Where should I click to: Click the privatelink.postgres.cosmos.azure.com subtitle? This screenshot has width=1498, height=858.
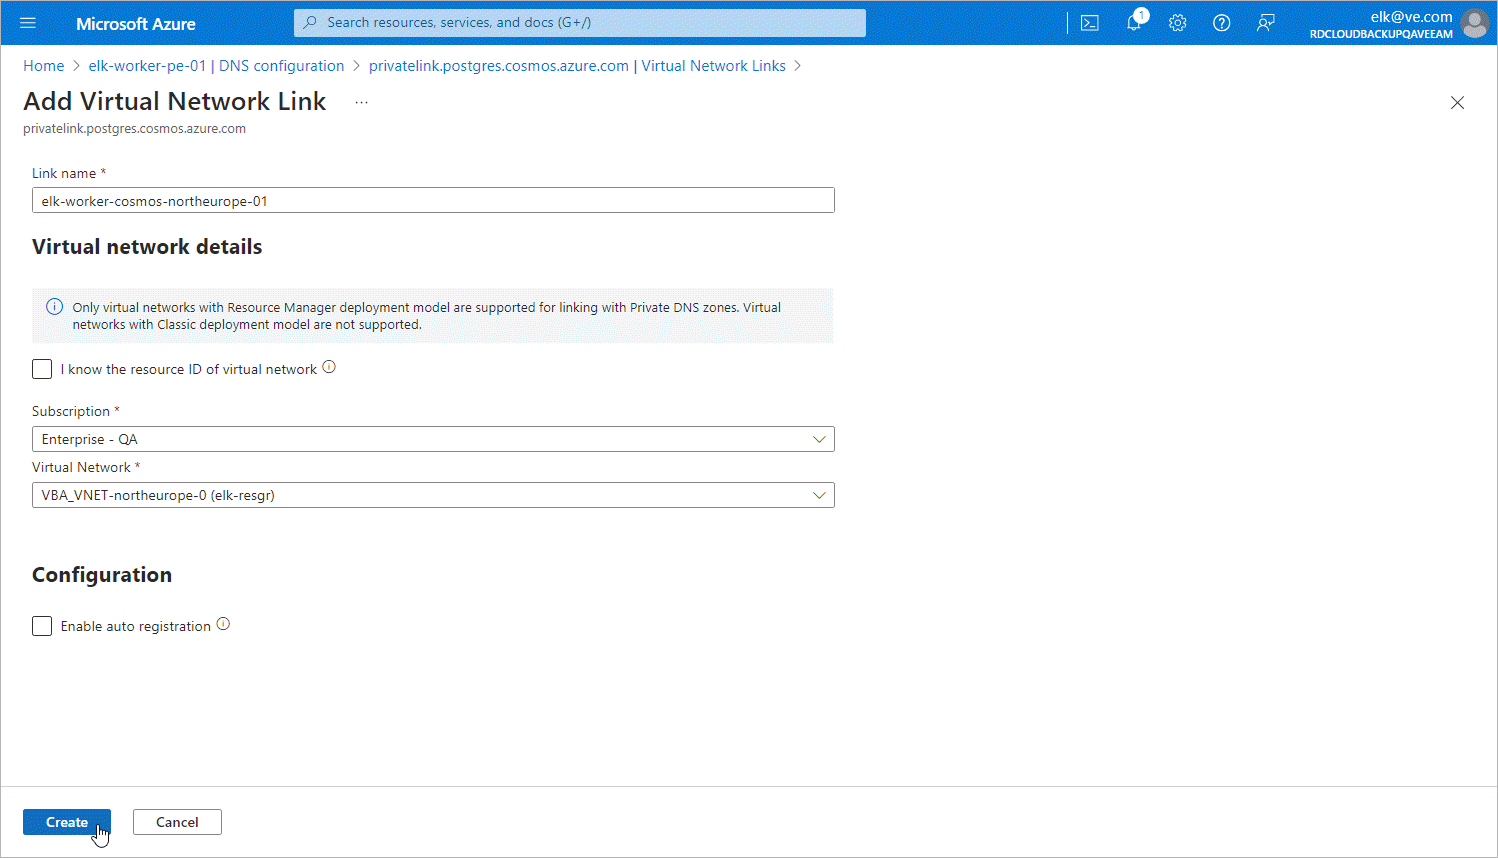tap(134, 129)
